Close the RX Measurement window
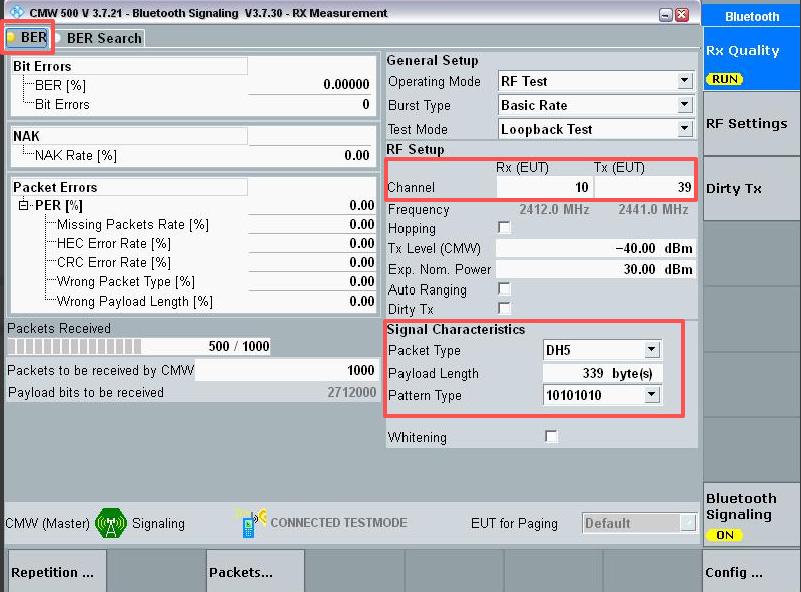This screenshot has width=801, height=592. [x=682, y=15]
